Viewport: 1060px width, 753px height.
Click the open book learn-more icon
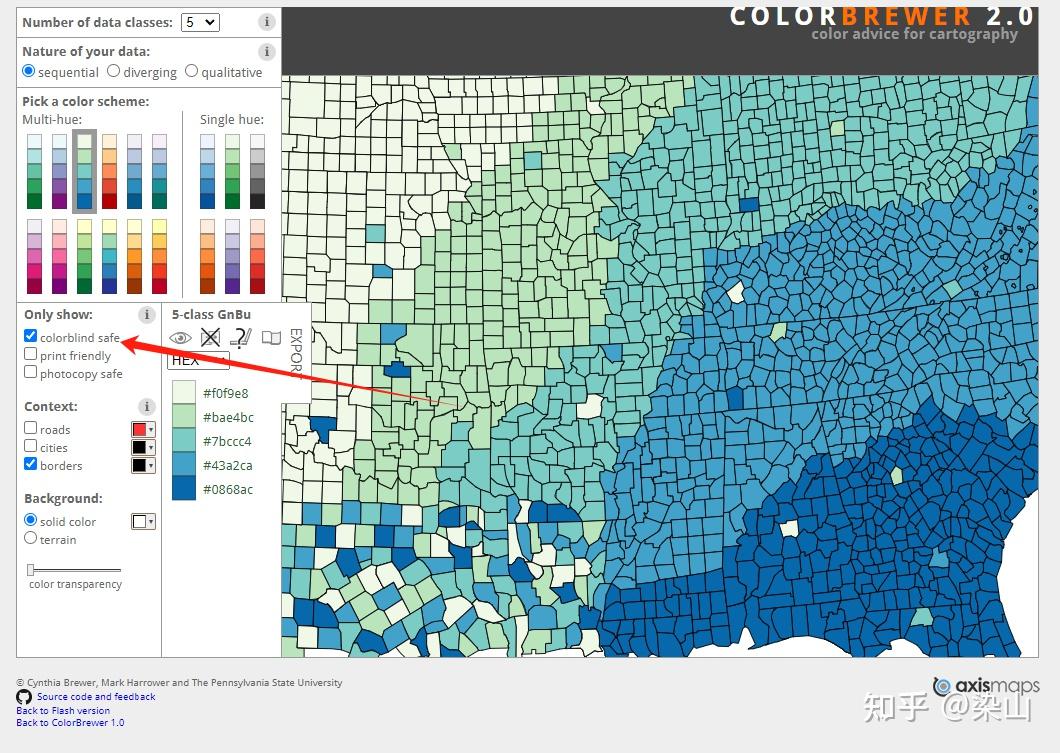pyautogui.click(x=271, y=337)
